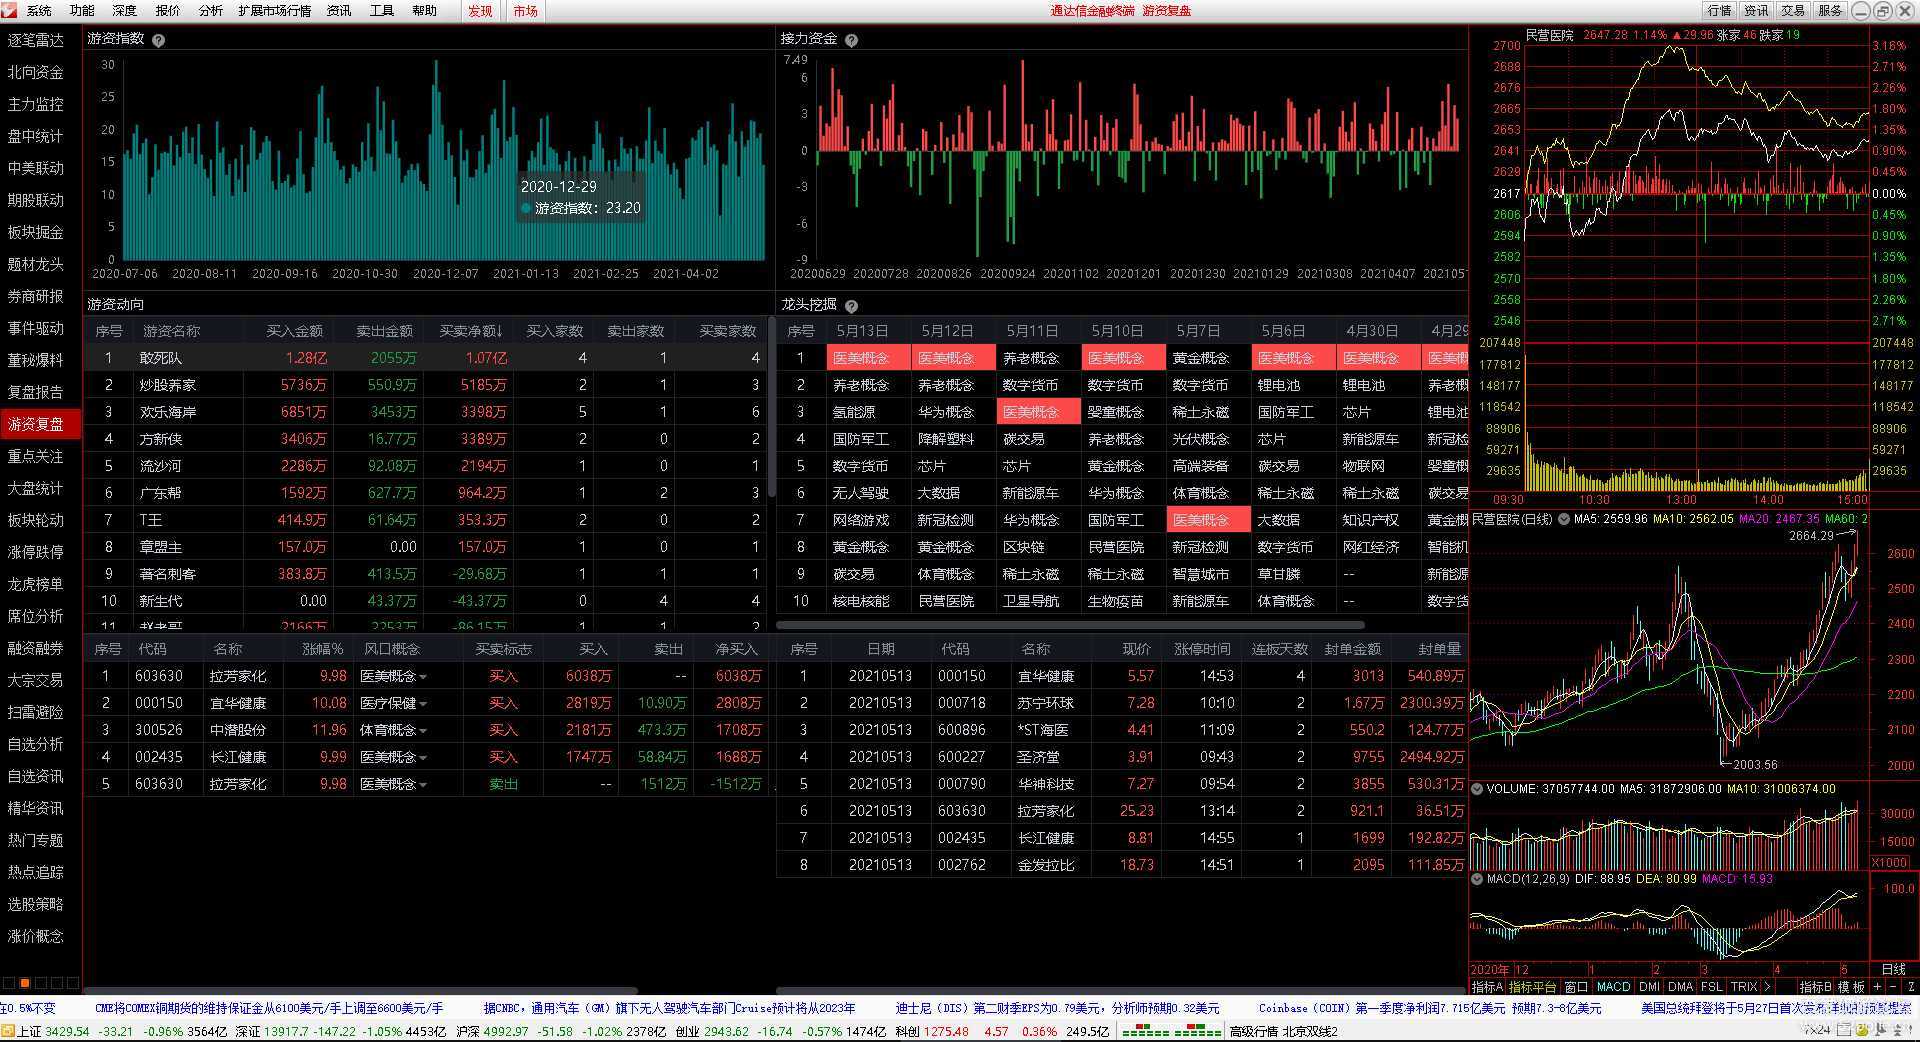Open the 分析 menu
This screenshot has height=1042, width=1920.
coord(210,10)
